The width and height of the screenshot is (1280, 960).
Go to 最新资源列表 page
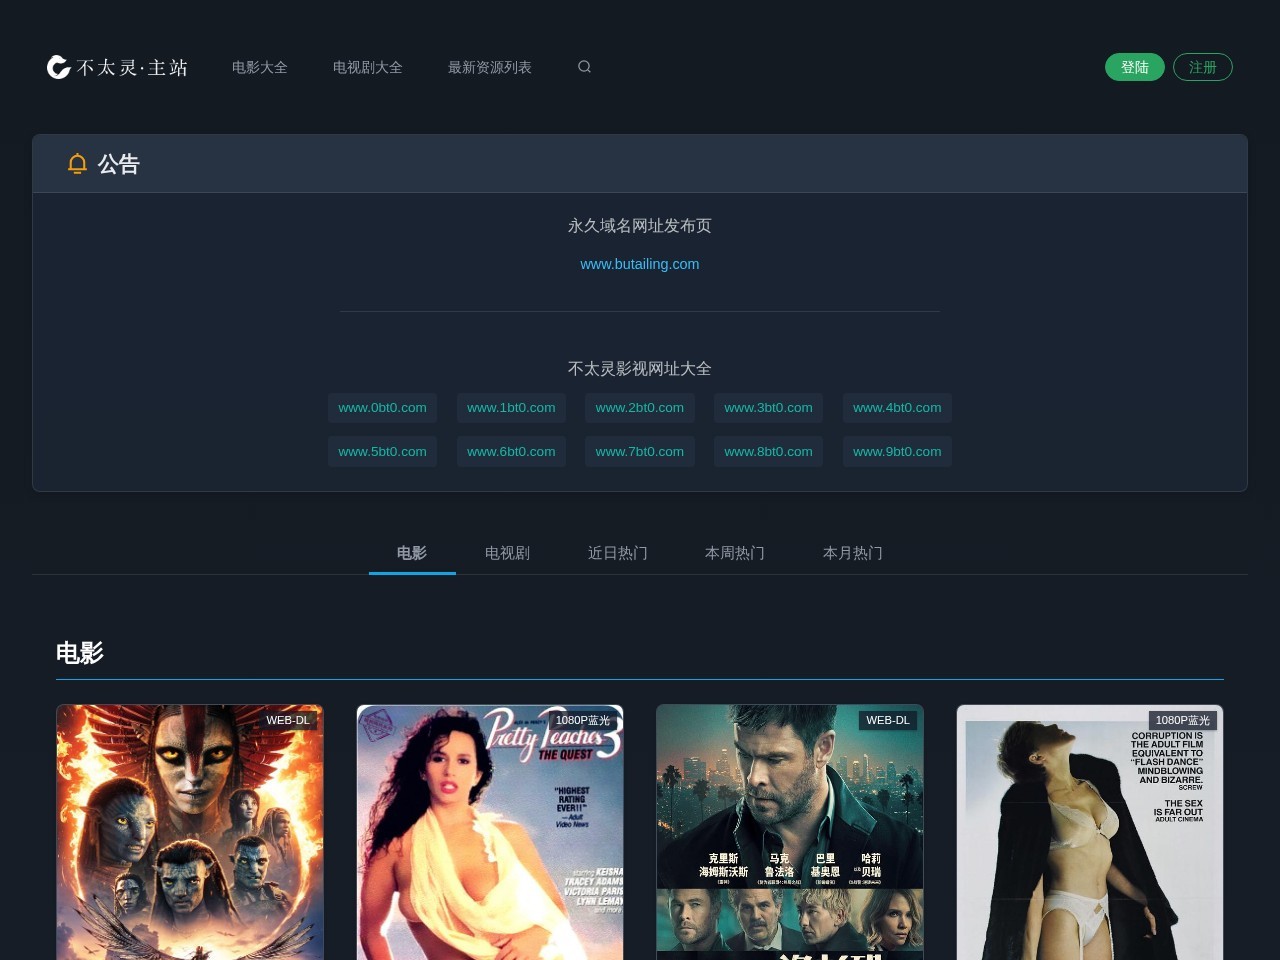pos(490,67)
